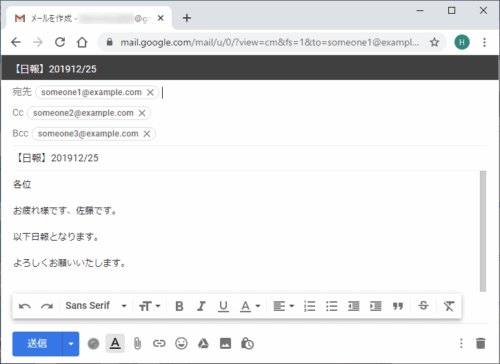
Task: Toggle italic formatting
Action: (201, 306)
